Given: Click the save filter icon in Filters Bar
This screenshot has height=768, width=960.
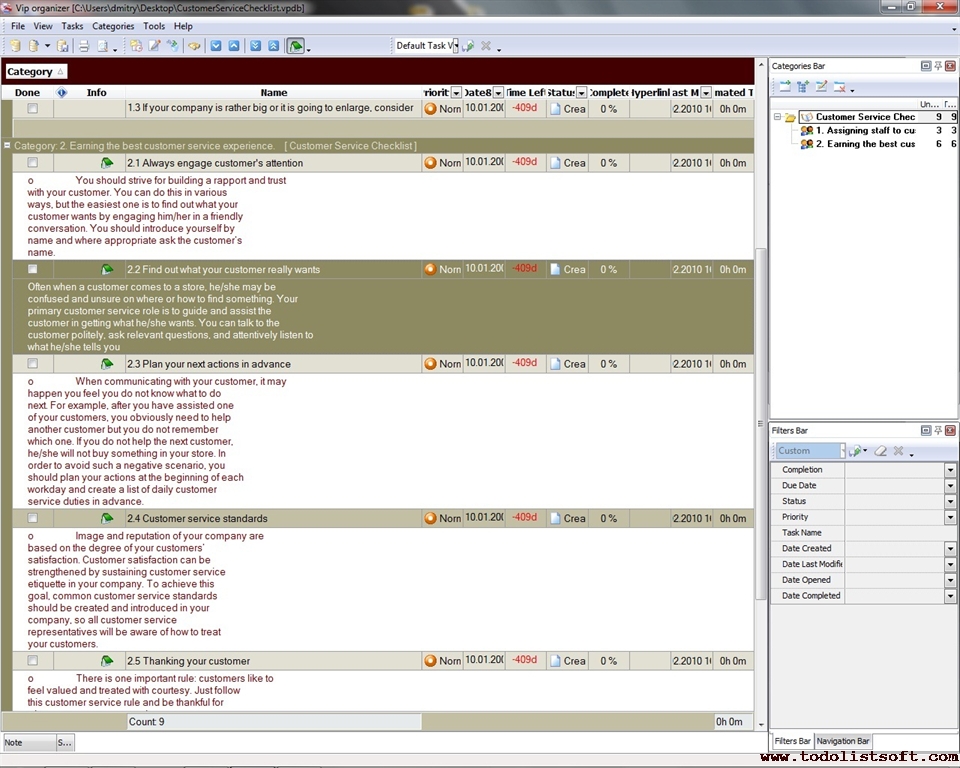Looking at the screenshot, I should point(855,451).
